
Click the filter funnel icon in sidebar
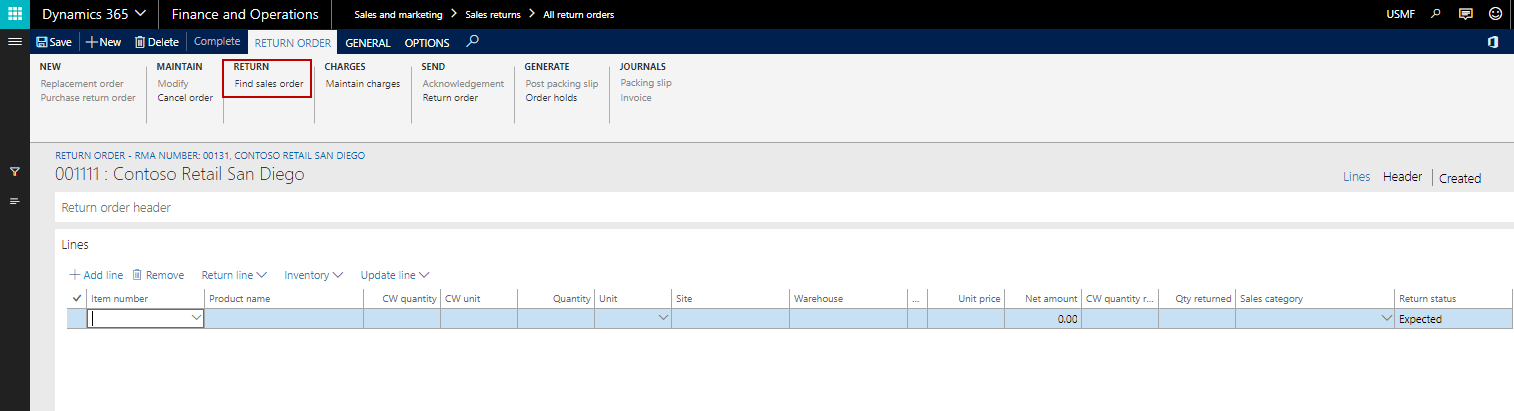pos(15,172)
